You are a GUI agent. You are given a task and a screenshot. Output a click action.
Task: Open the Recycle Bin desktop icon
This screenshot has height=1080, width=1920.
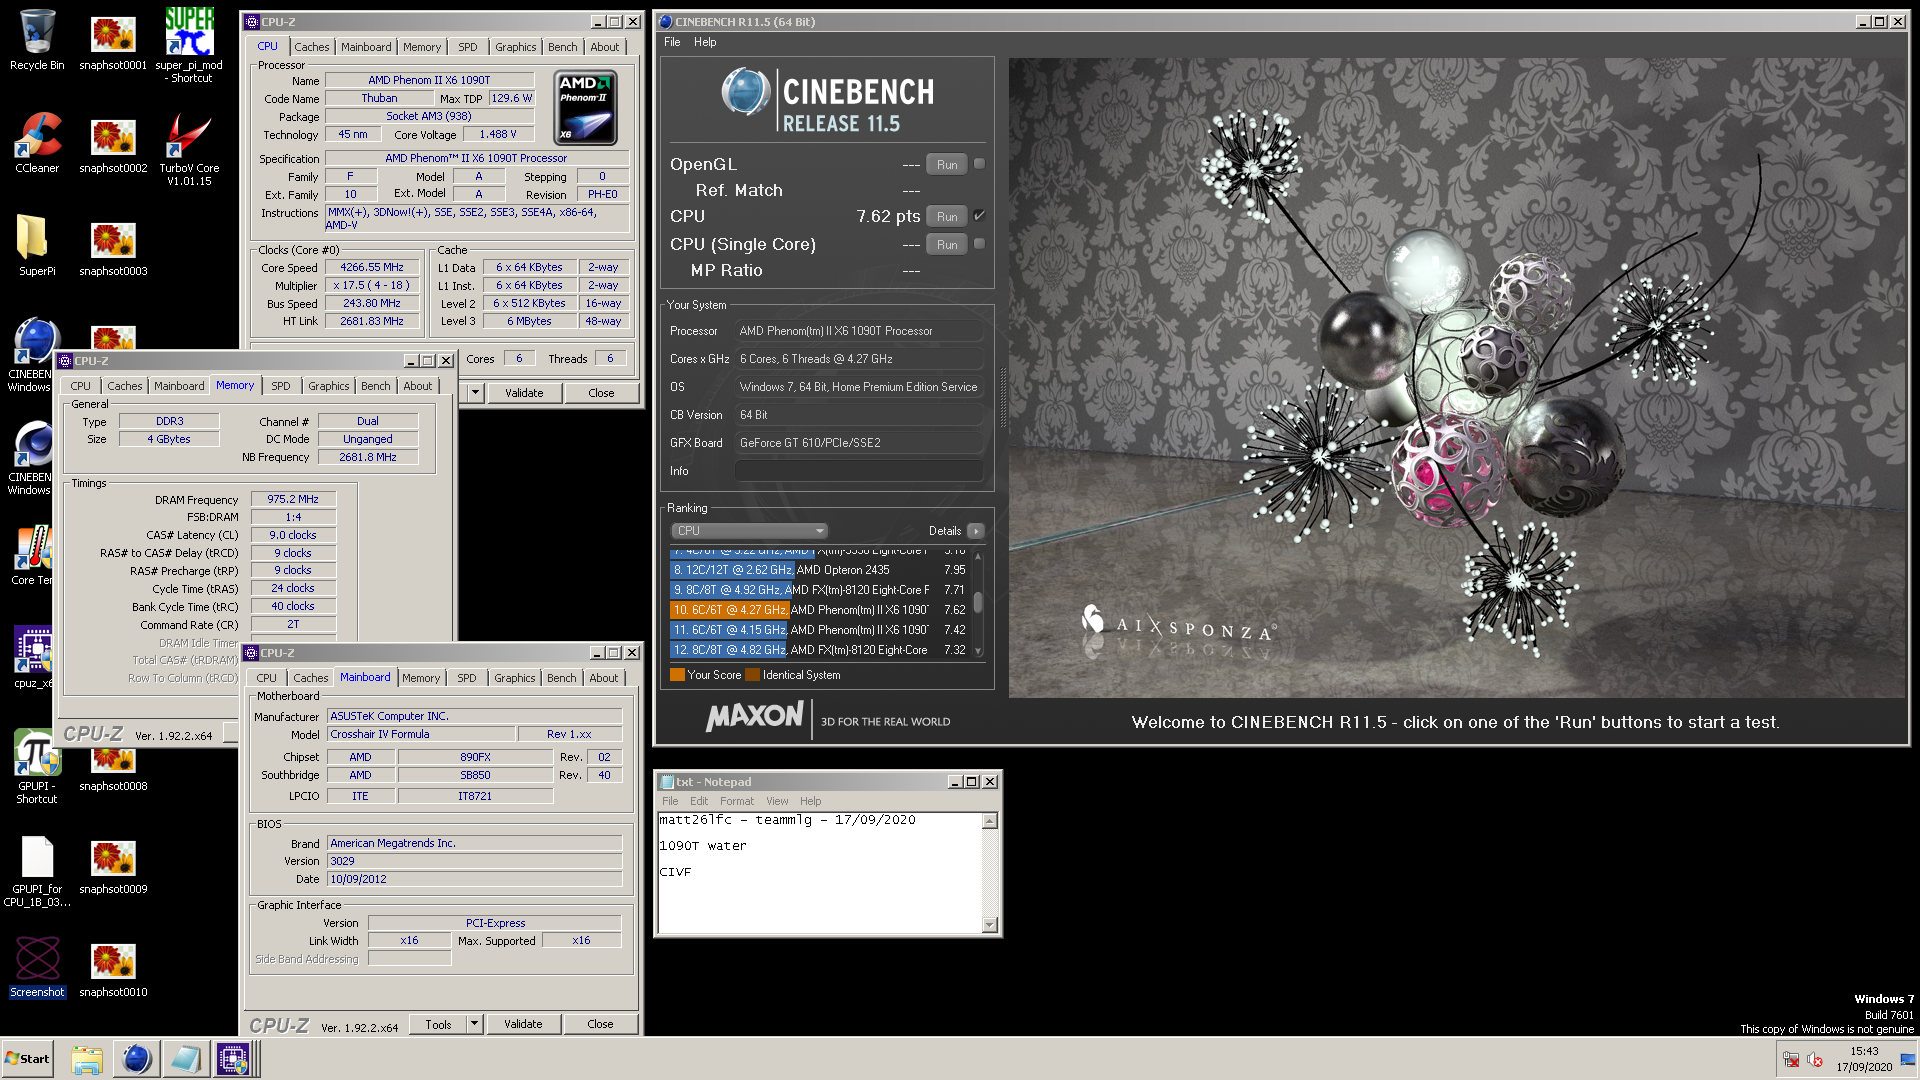(36, 40)
